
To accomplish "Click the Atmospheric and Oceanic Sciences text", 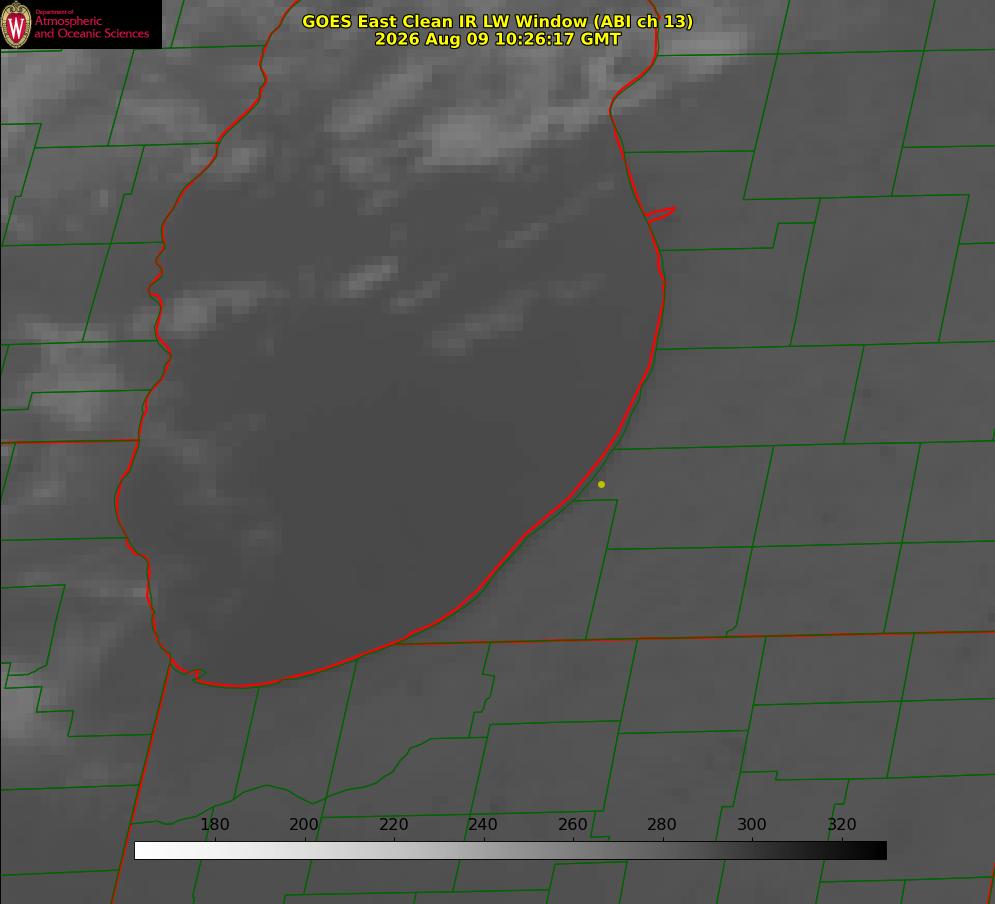I will (91, 27).
